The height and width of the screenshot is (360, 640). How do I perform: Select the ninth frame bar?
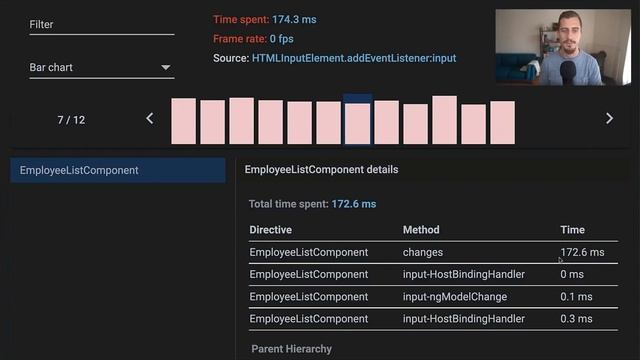click(x=416, y=124)
